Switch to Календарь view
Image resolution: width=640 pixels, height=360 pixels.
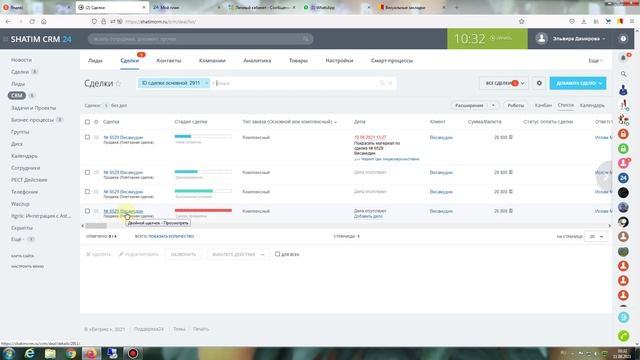(x=592, y=105)
